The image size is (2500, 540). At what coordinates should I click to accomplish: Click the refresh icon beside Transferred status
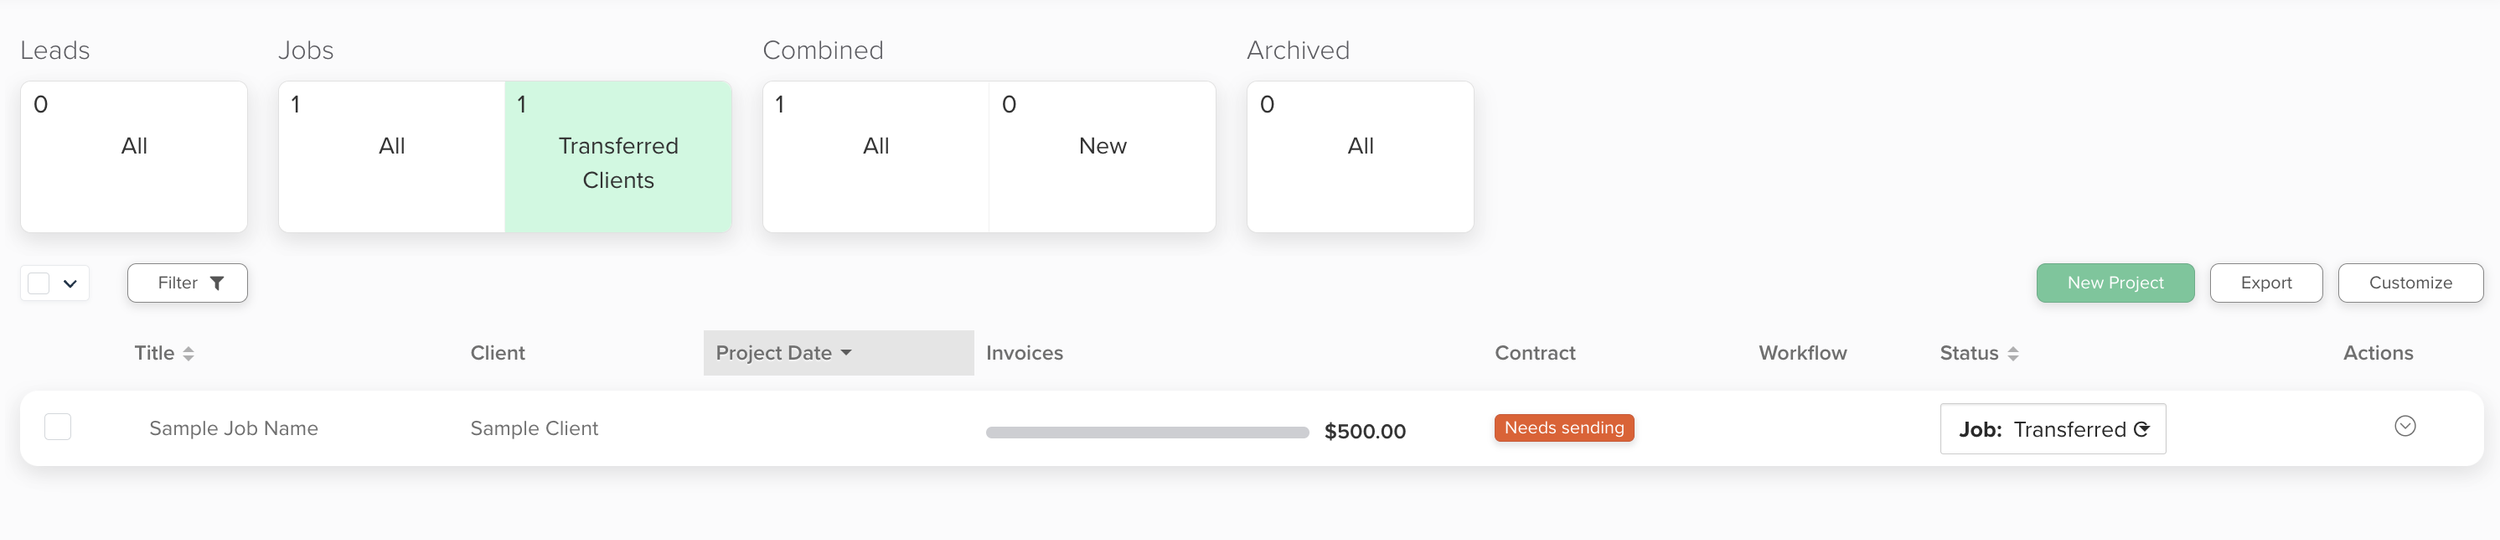(x=2141, y=429)
